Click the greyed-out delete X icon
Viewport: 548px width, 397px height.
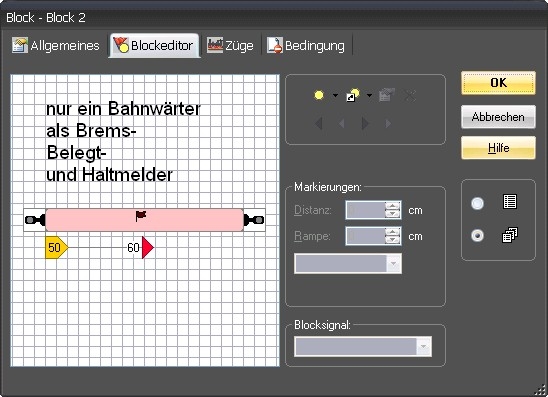(x=410, y=95)
